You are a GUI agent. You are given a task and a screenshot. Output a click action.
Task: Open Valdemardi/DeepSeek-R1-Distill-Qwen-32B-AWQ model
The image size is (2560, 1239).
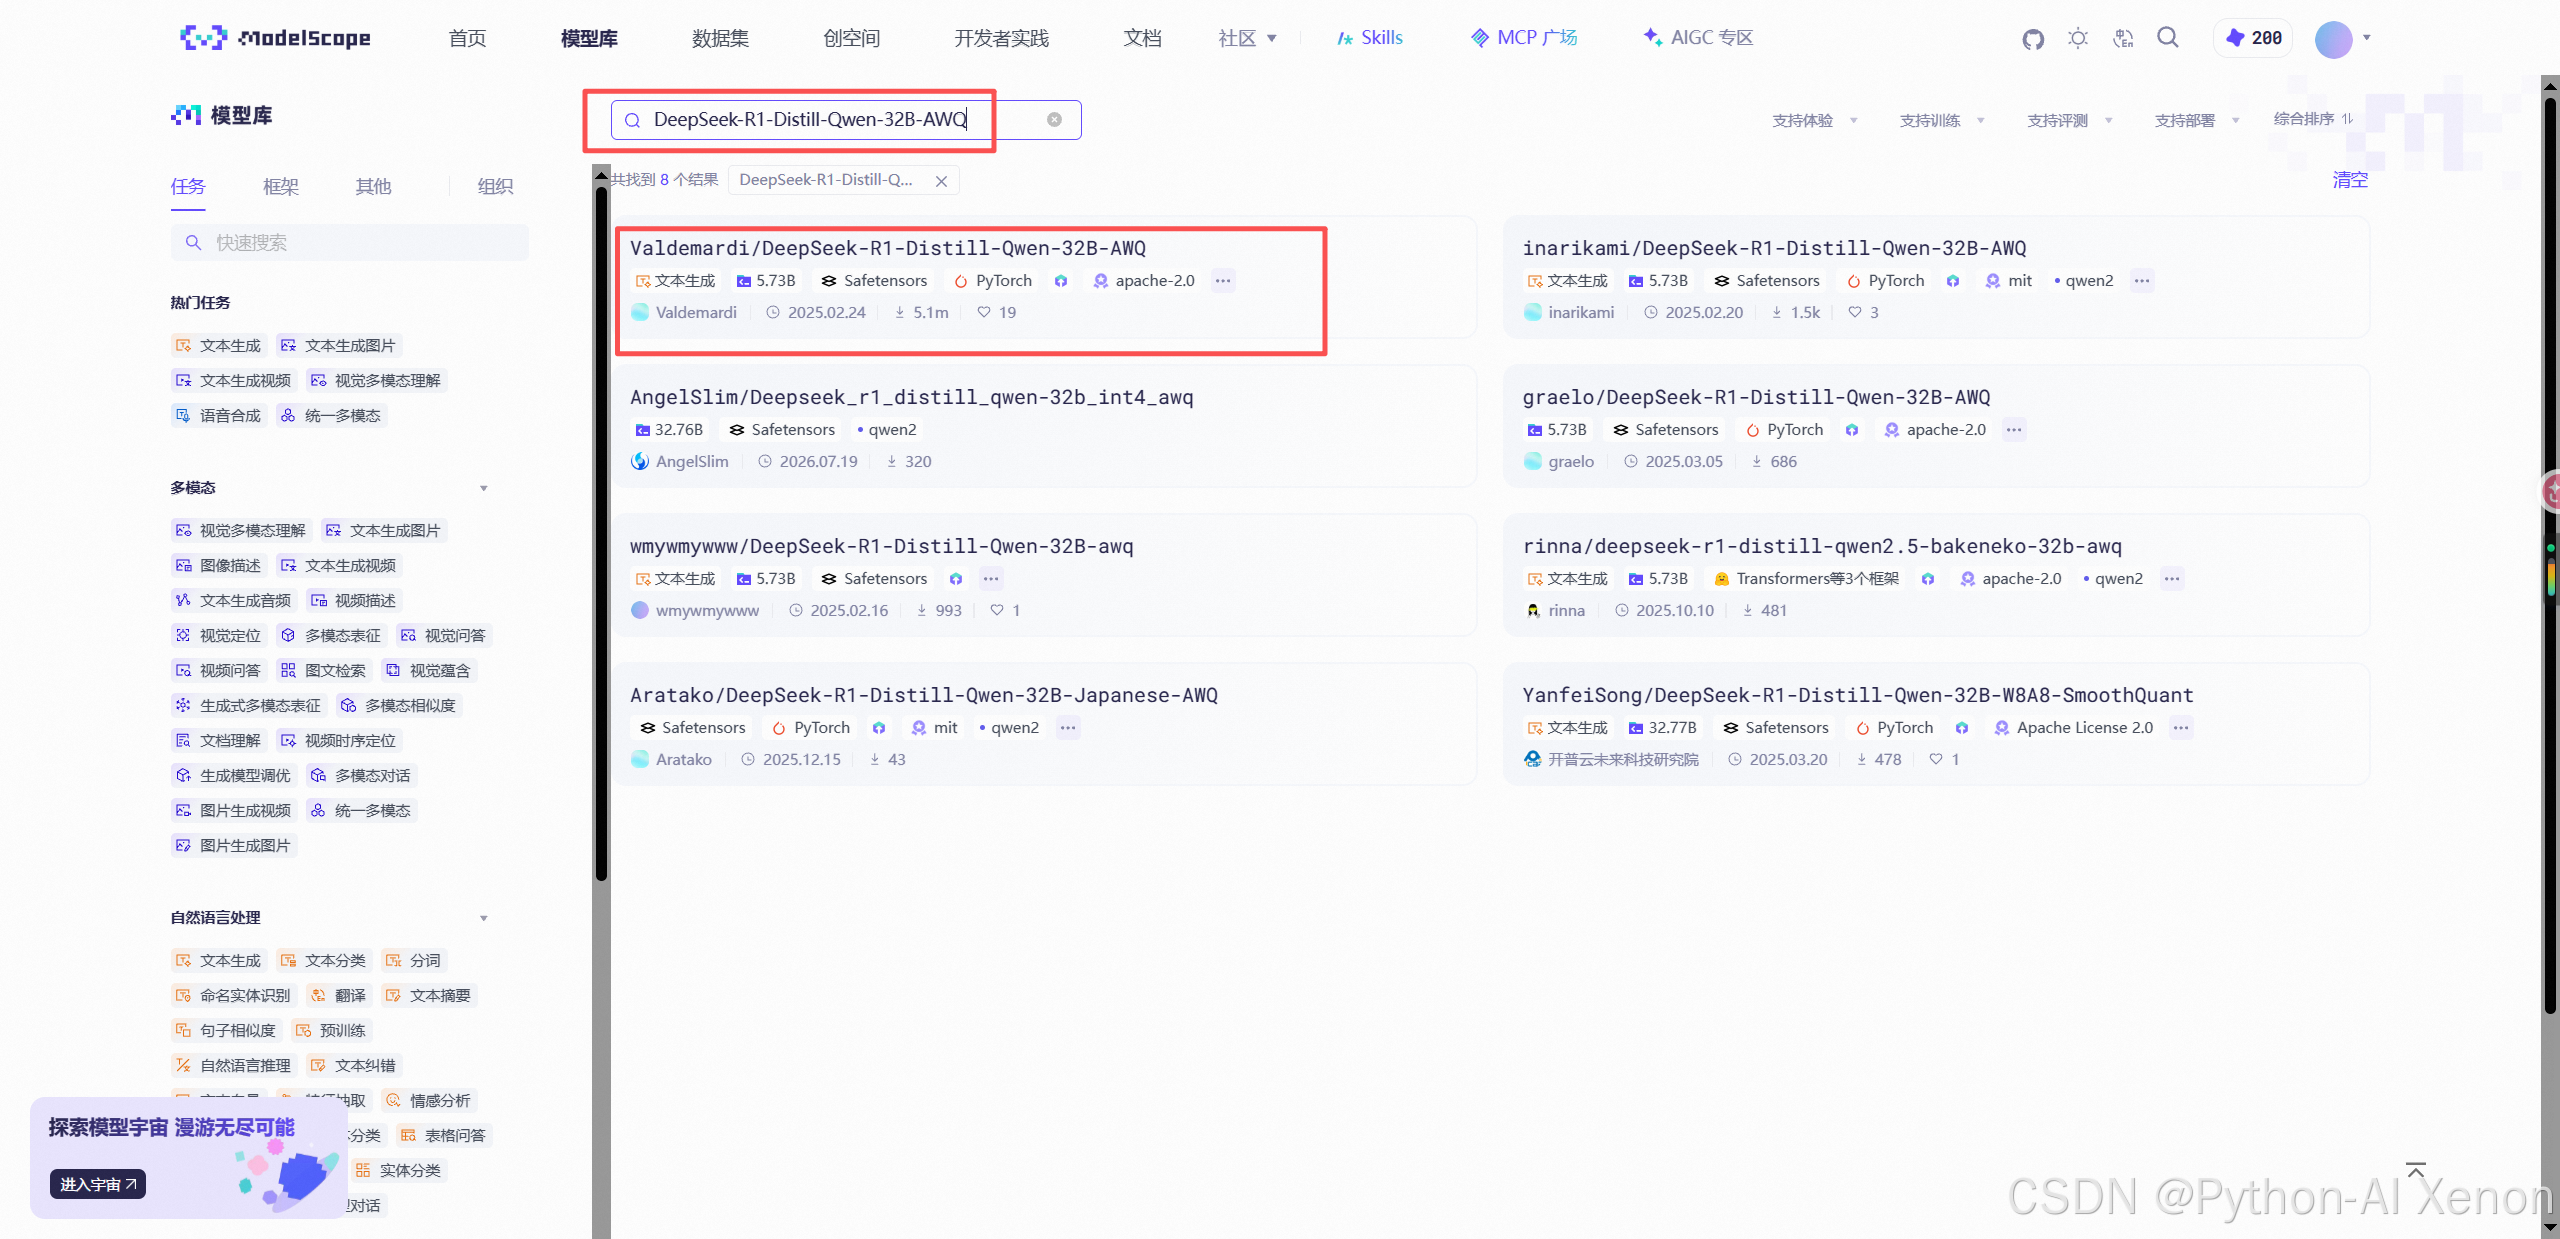click(x=888, y=248)
